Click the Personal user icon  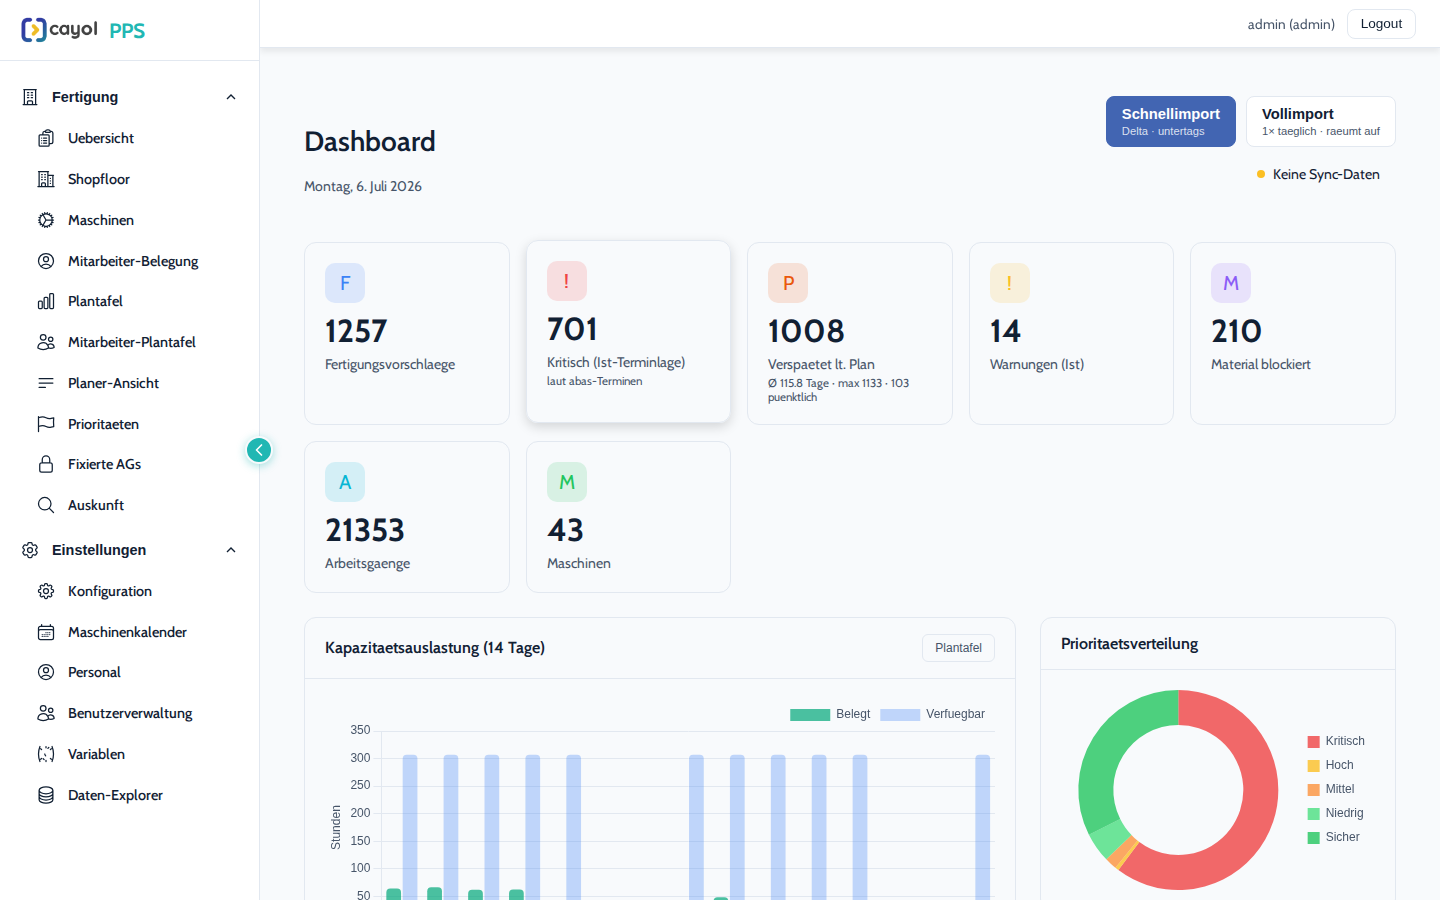click(x=46, y=672)
